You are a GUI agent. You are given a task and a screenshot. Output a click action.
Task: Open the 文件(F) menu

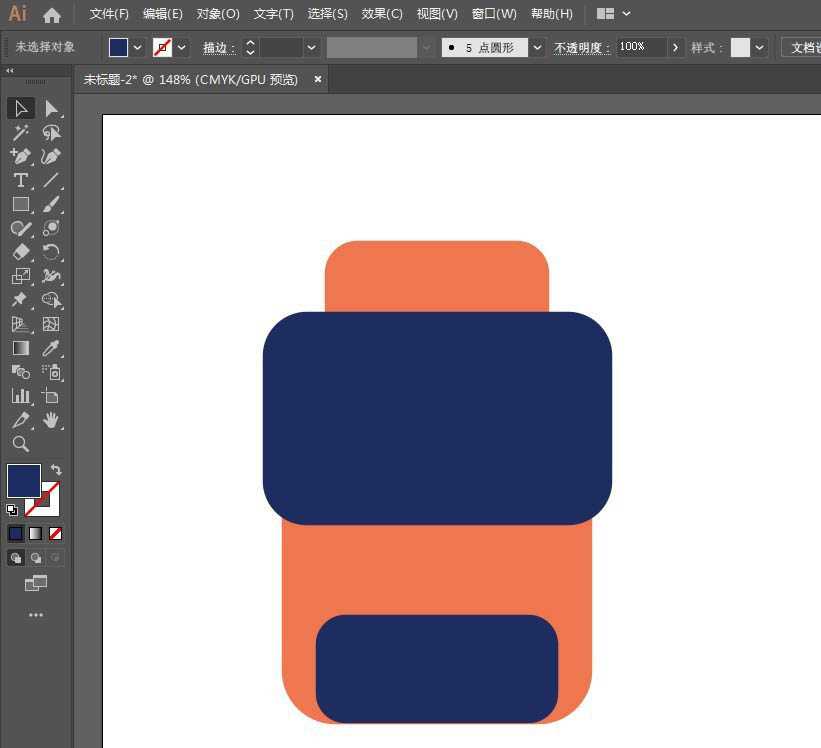pyautogui.click(x=109, y=14)
